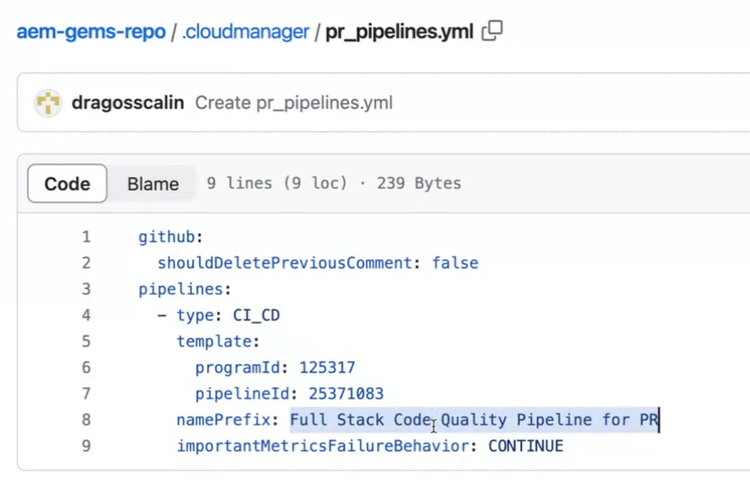Select line number 4 in the gutter
Viewport: 750px width, 495px height.
click(x=86, y=315)
